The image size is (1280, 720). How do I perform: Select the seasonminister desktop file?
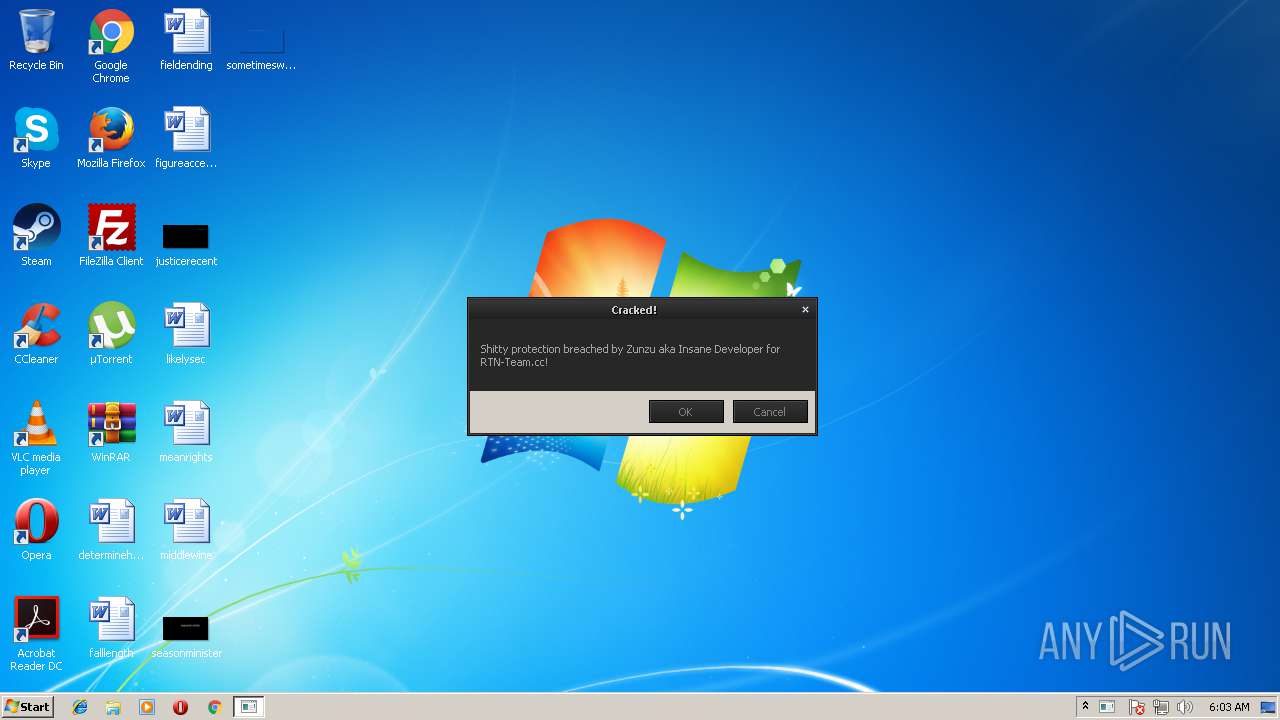coord(186,636)
